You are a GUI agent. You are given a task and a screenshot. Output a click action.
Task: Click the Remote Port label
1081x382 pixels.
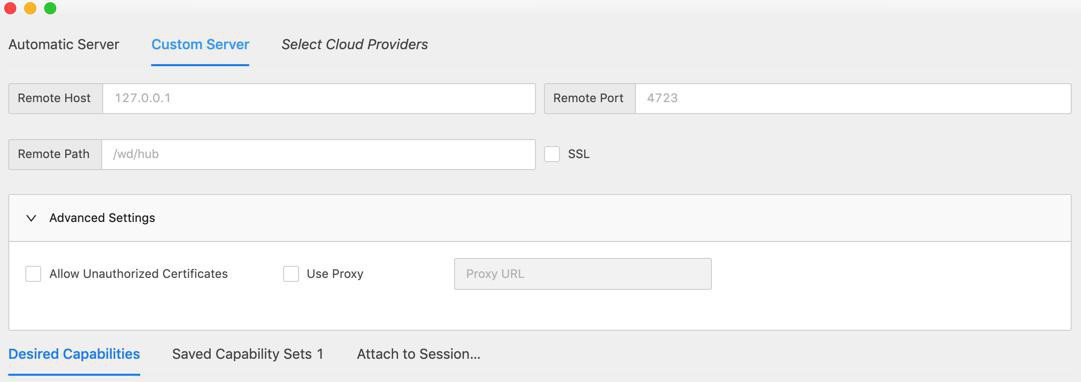point(589,99)
